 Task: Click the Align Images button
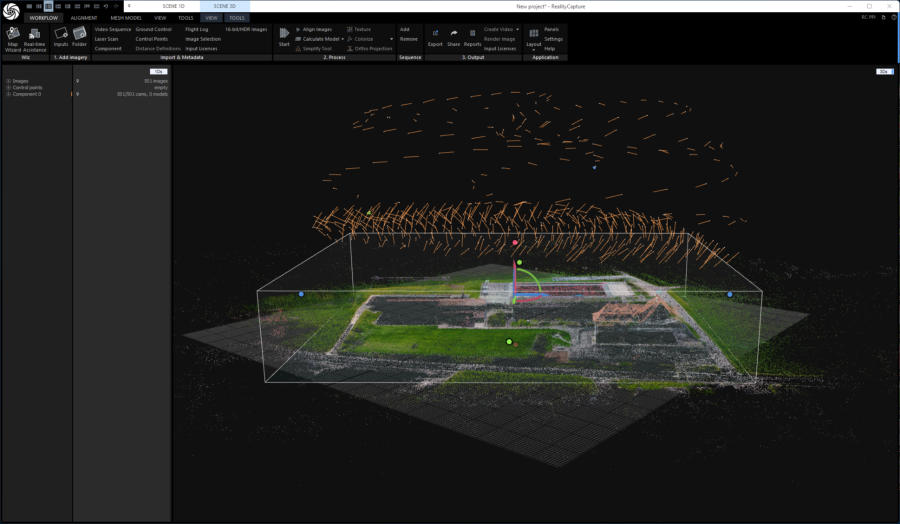click(316, 30)
